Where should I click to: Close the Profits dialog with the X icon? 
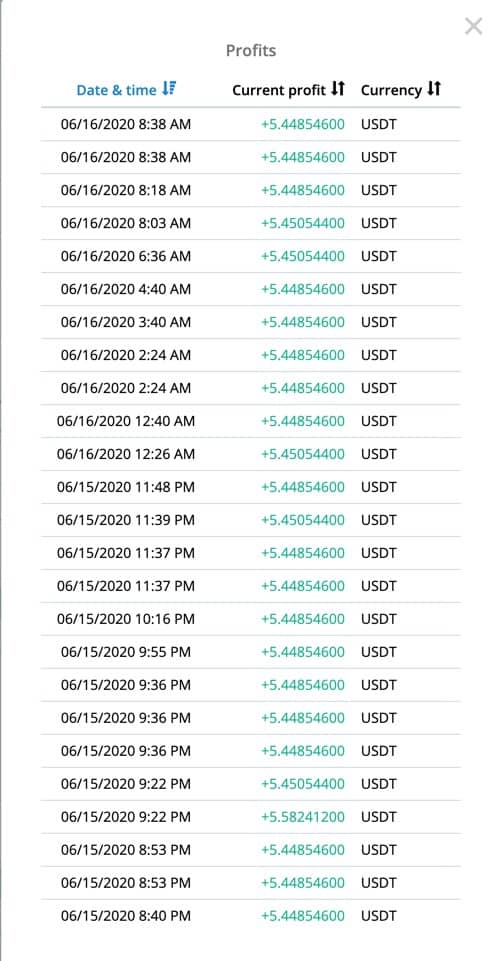click(x=473, y=26)
